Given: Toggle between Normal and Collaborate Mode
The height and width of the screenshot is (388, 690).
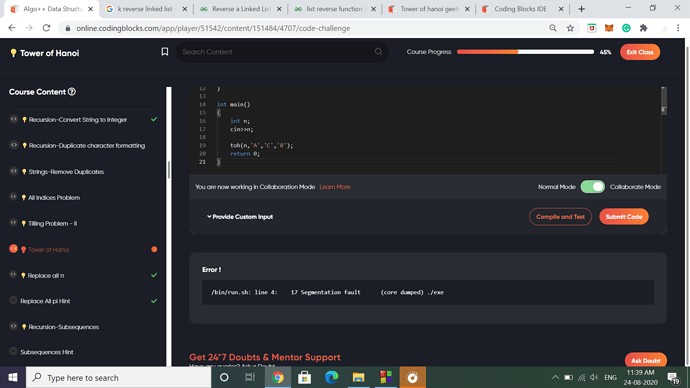Looking at the screenshot, I should (x=592, y=187).
